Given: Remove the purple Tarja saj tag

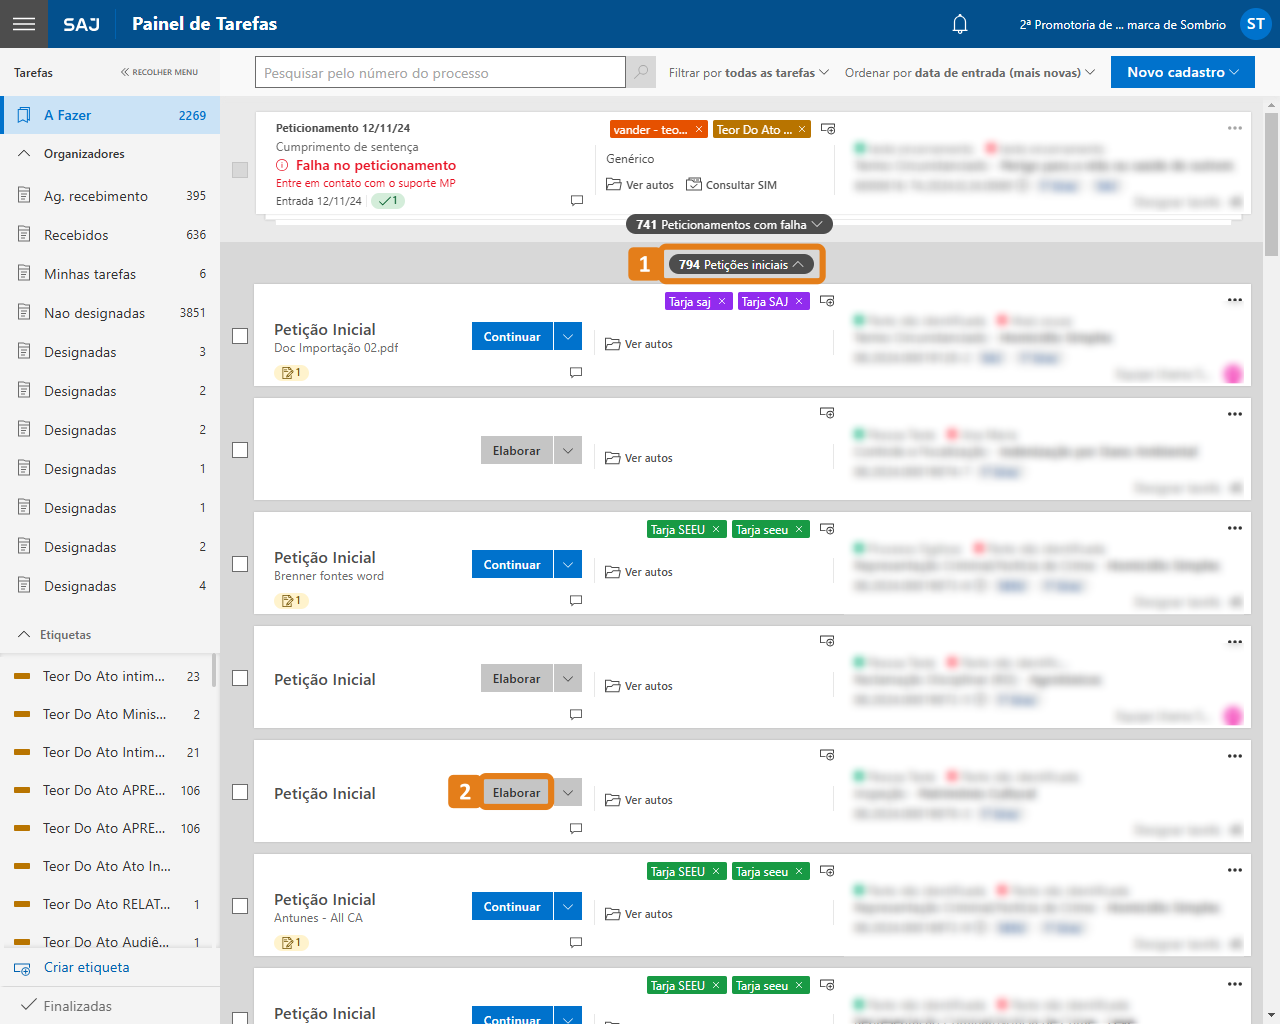Looking at the screenshot, I should (722, 302).
